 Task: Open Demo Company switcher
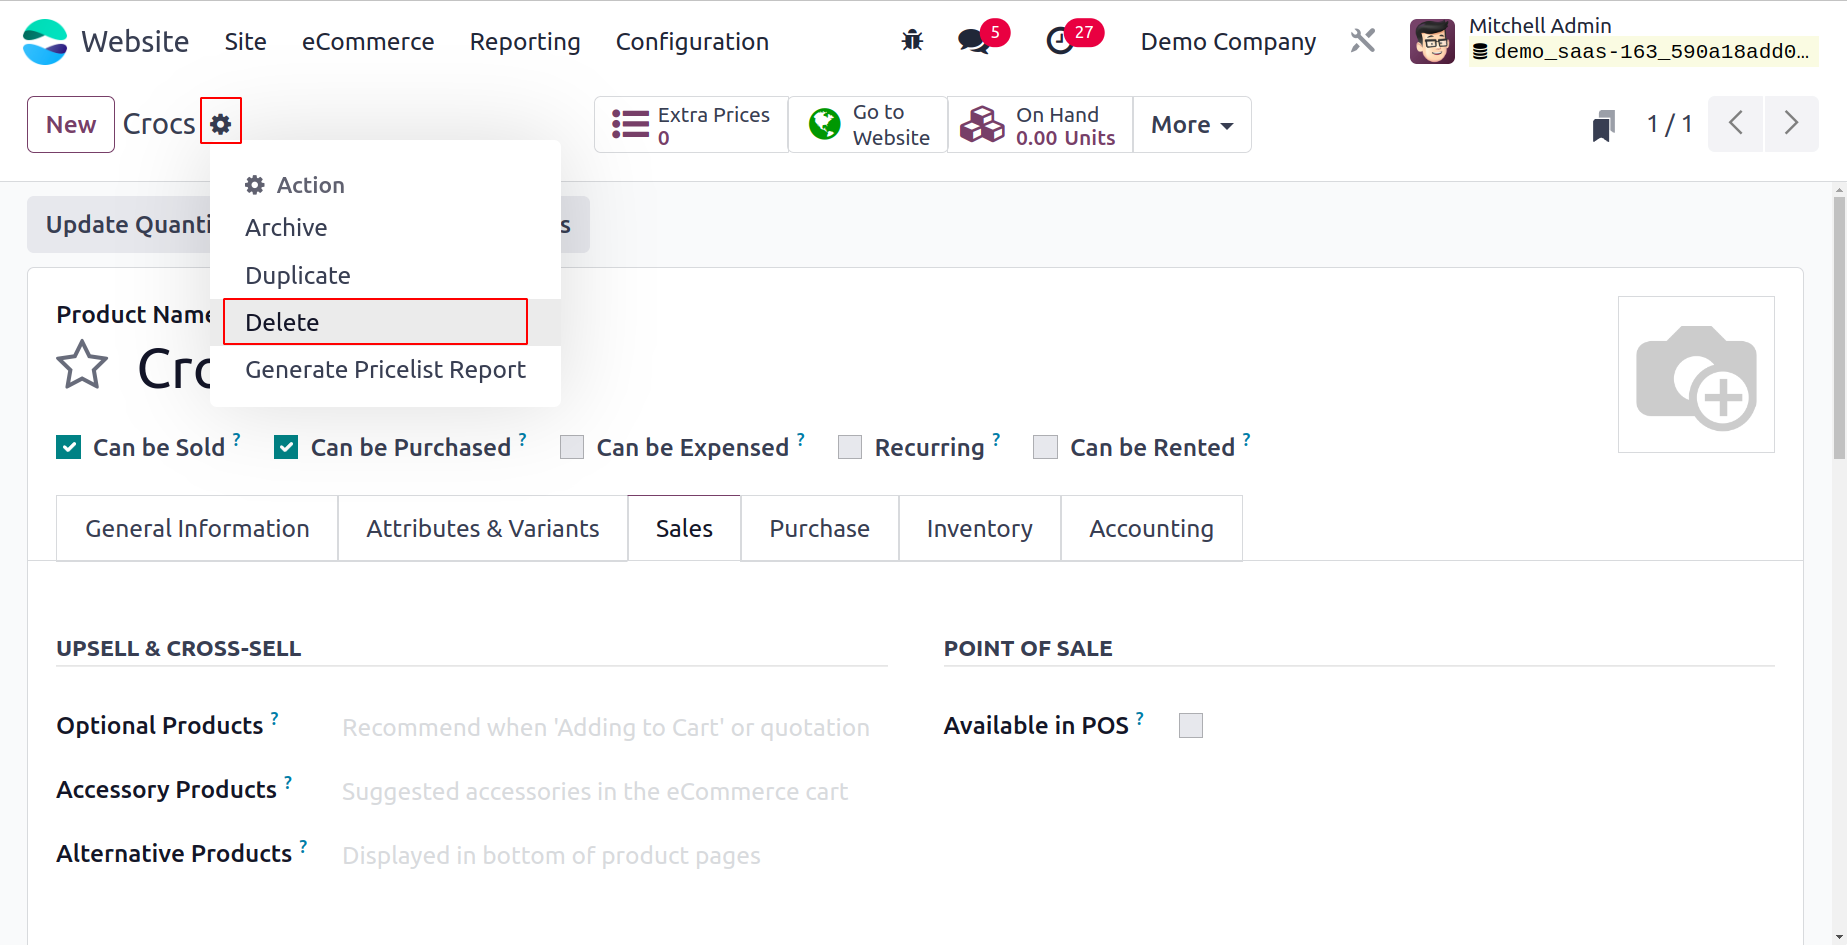click(x=1228, y=42)
